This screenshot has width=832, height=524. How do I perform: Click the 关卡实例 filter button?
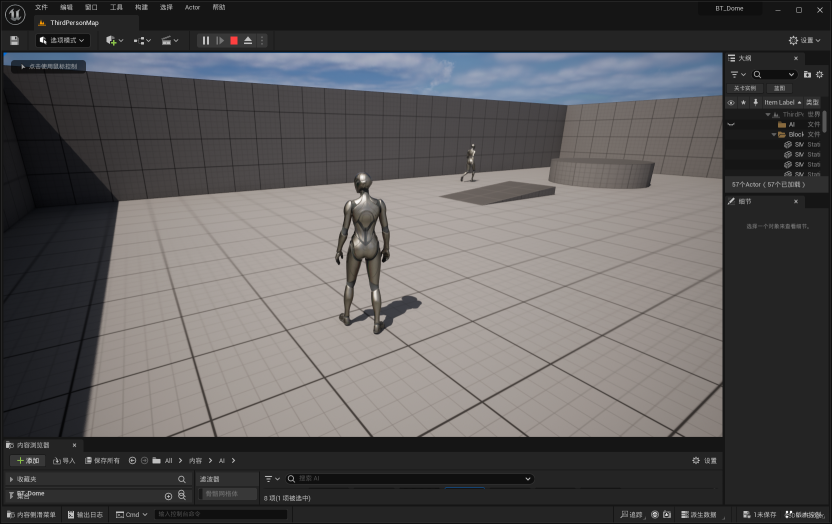click(745, 88)
